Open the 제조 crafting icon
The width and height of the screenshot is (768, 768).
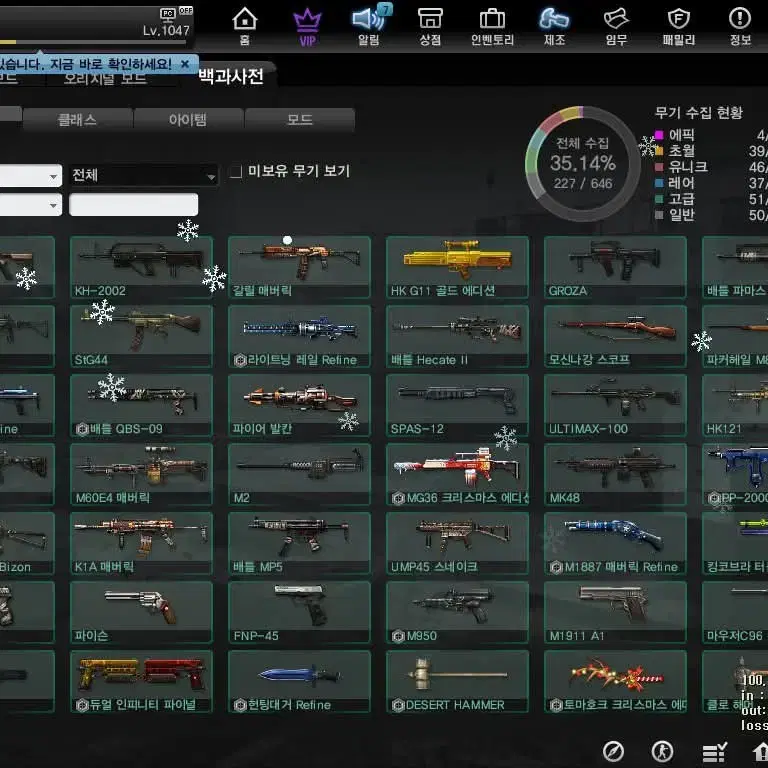pos(554,27)
